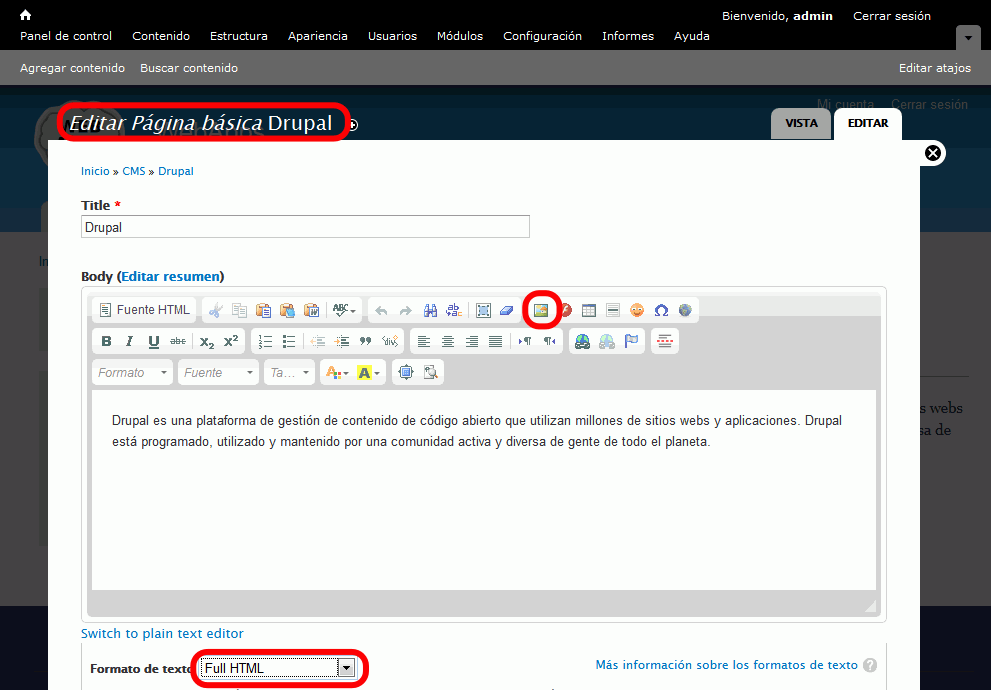Click the Decrease Indent icon
Screen dimensions: 991x690
point(317,341)
